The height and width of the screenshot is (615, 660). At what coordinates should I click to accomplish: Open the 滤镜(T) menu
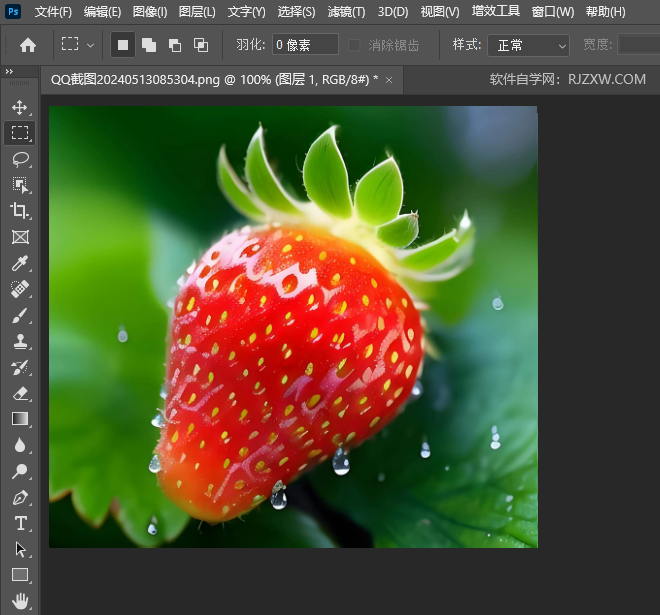coord(346,12)
